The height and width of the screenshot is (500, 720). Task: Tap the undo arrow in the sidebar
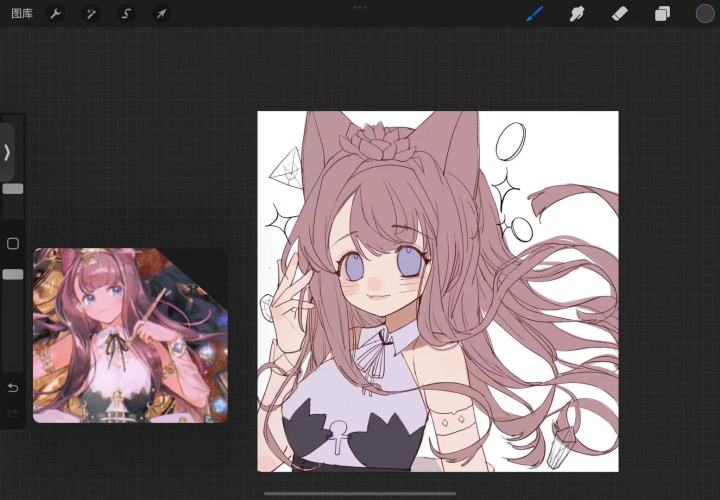[x=13, y=388]
